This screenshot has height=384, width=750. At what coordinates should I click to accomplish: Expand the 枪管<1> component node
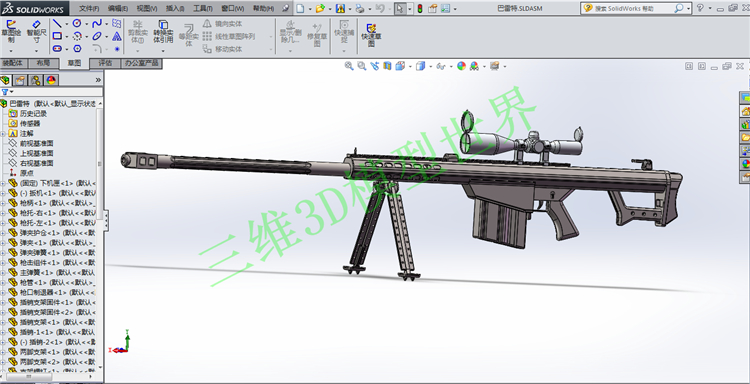pyautogui.click(x=3, y=282)
